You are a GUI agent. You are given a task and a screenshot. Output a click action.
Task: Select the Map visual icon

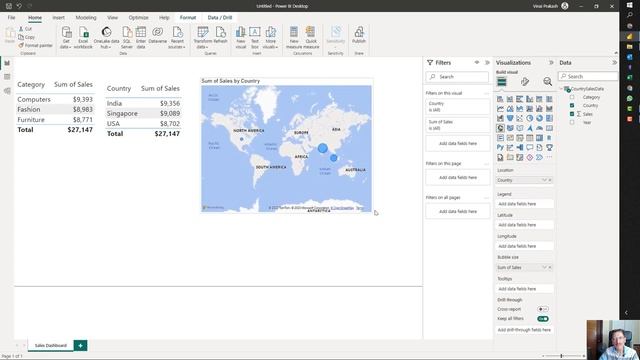tap(500, 128)
